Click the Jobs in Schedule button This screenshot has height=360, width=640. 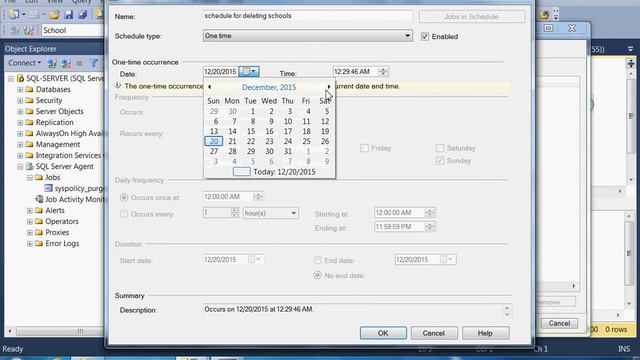(472, 17)
